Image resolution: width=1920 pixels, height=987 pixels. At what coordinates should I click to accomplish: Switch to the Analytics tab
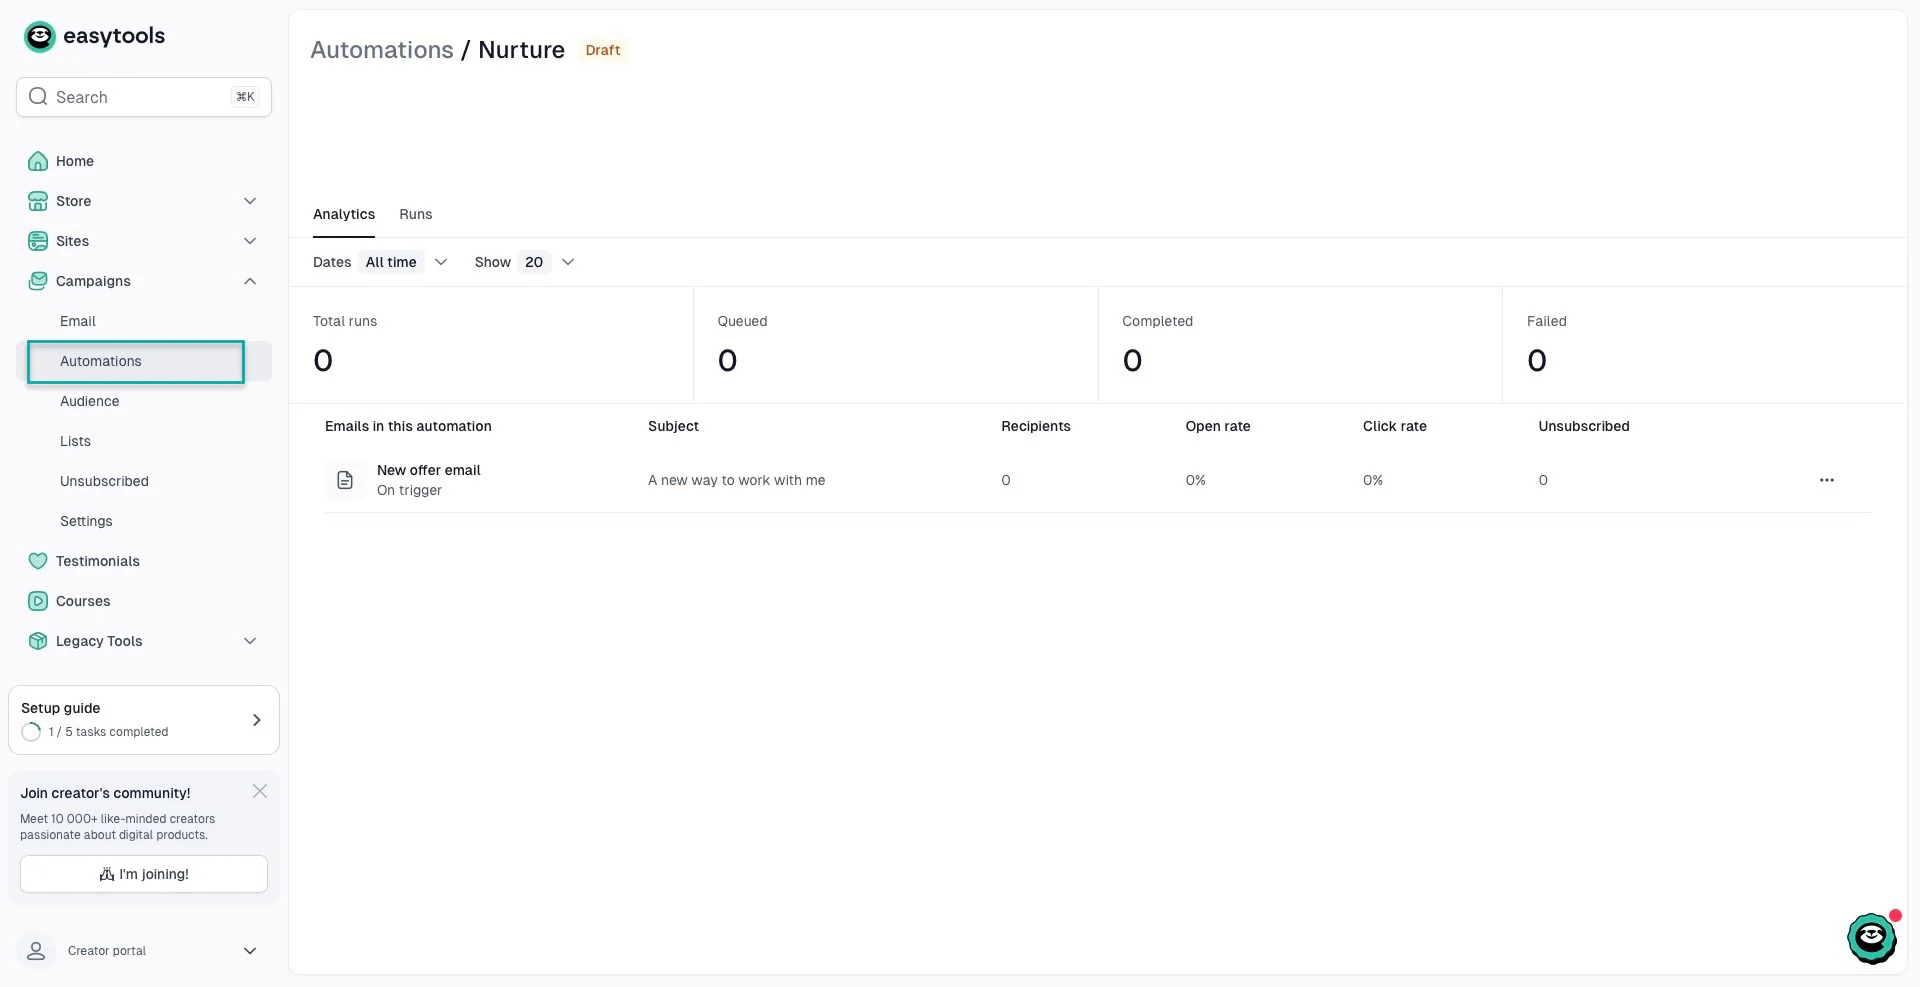[x=344, y=214]
